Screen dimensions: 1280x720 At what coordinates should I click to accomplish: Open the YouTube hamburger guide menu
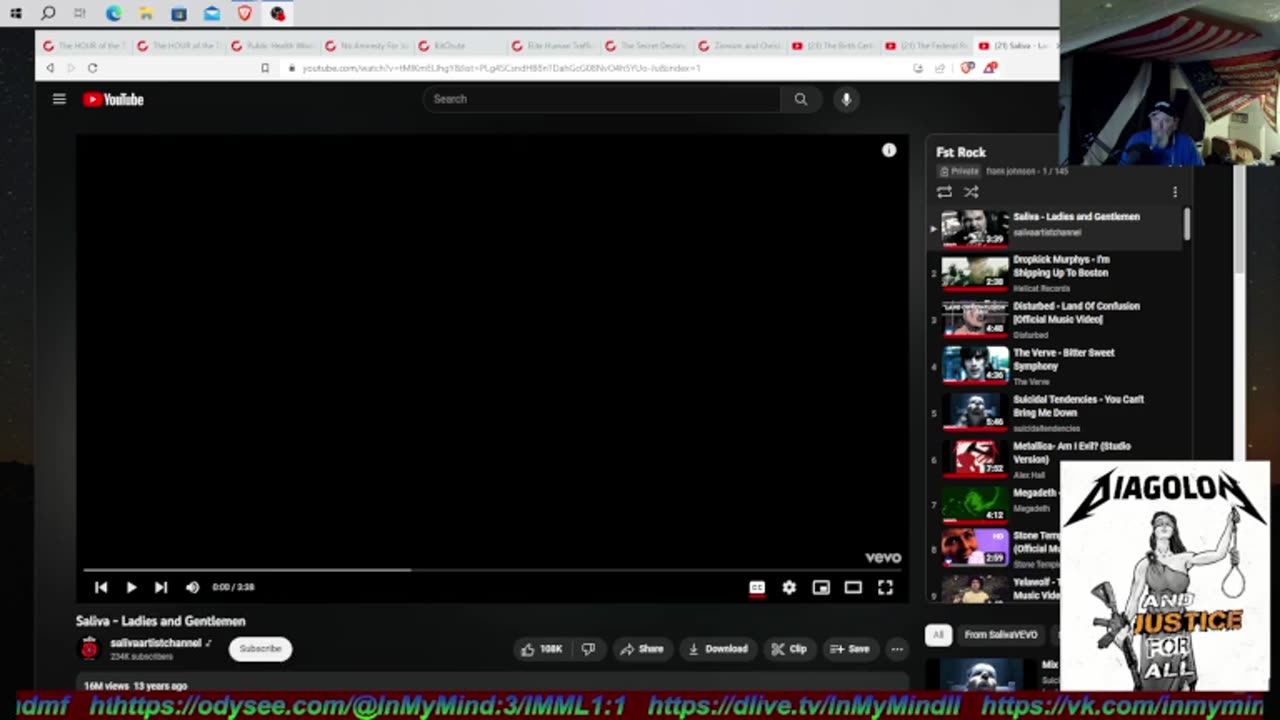[x=59, y=99]
